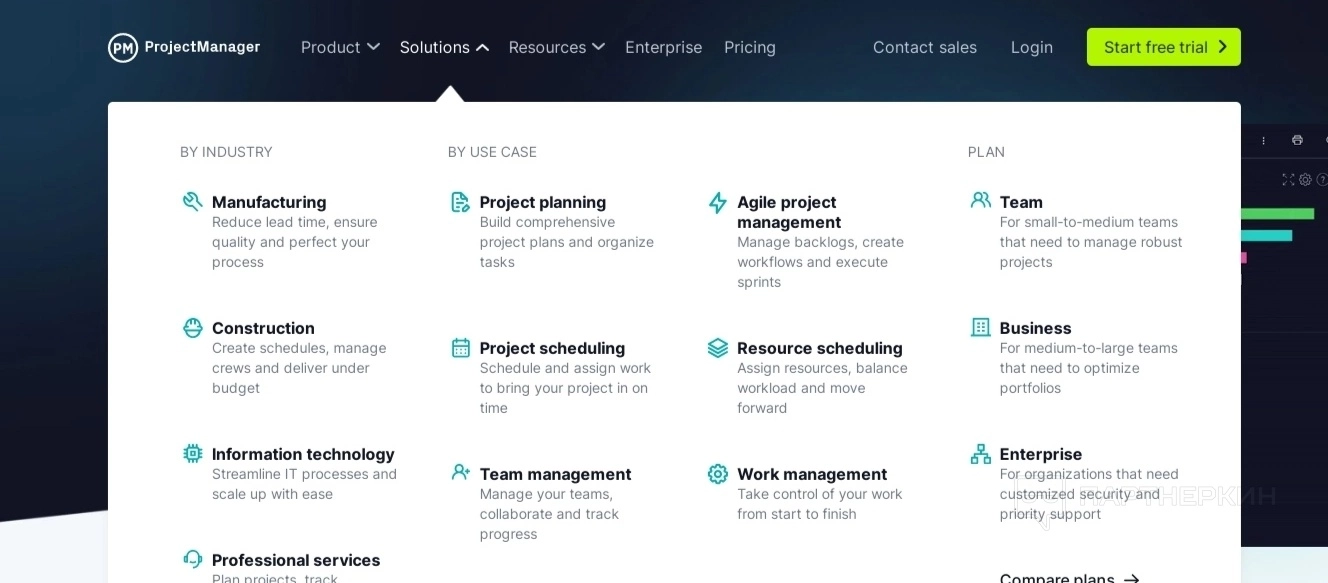Collapse the Solutions dropdown menu
This screenshot has width=1328, height=583.
click(x=444, y=47)
